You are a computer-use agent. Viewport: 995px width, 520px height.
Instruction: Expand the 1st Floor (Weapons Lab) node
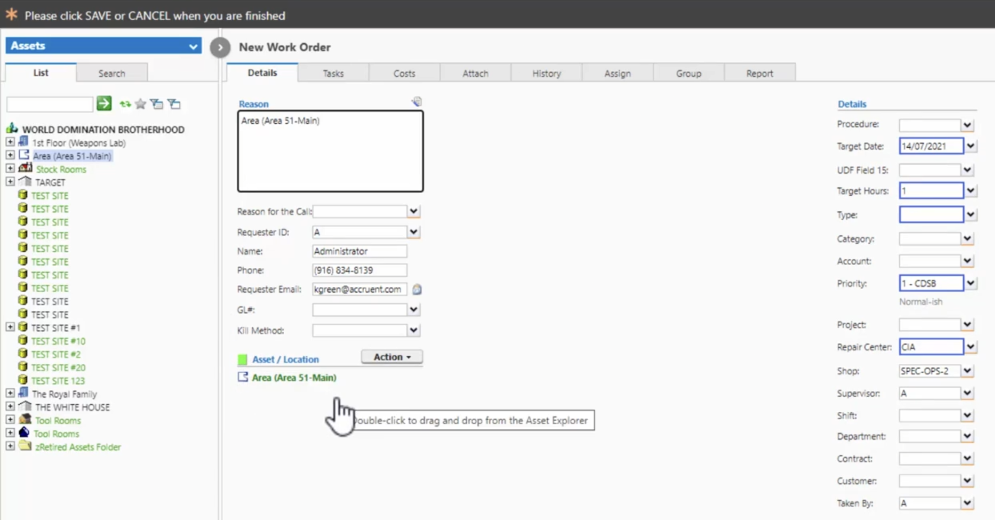10,143
